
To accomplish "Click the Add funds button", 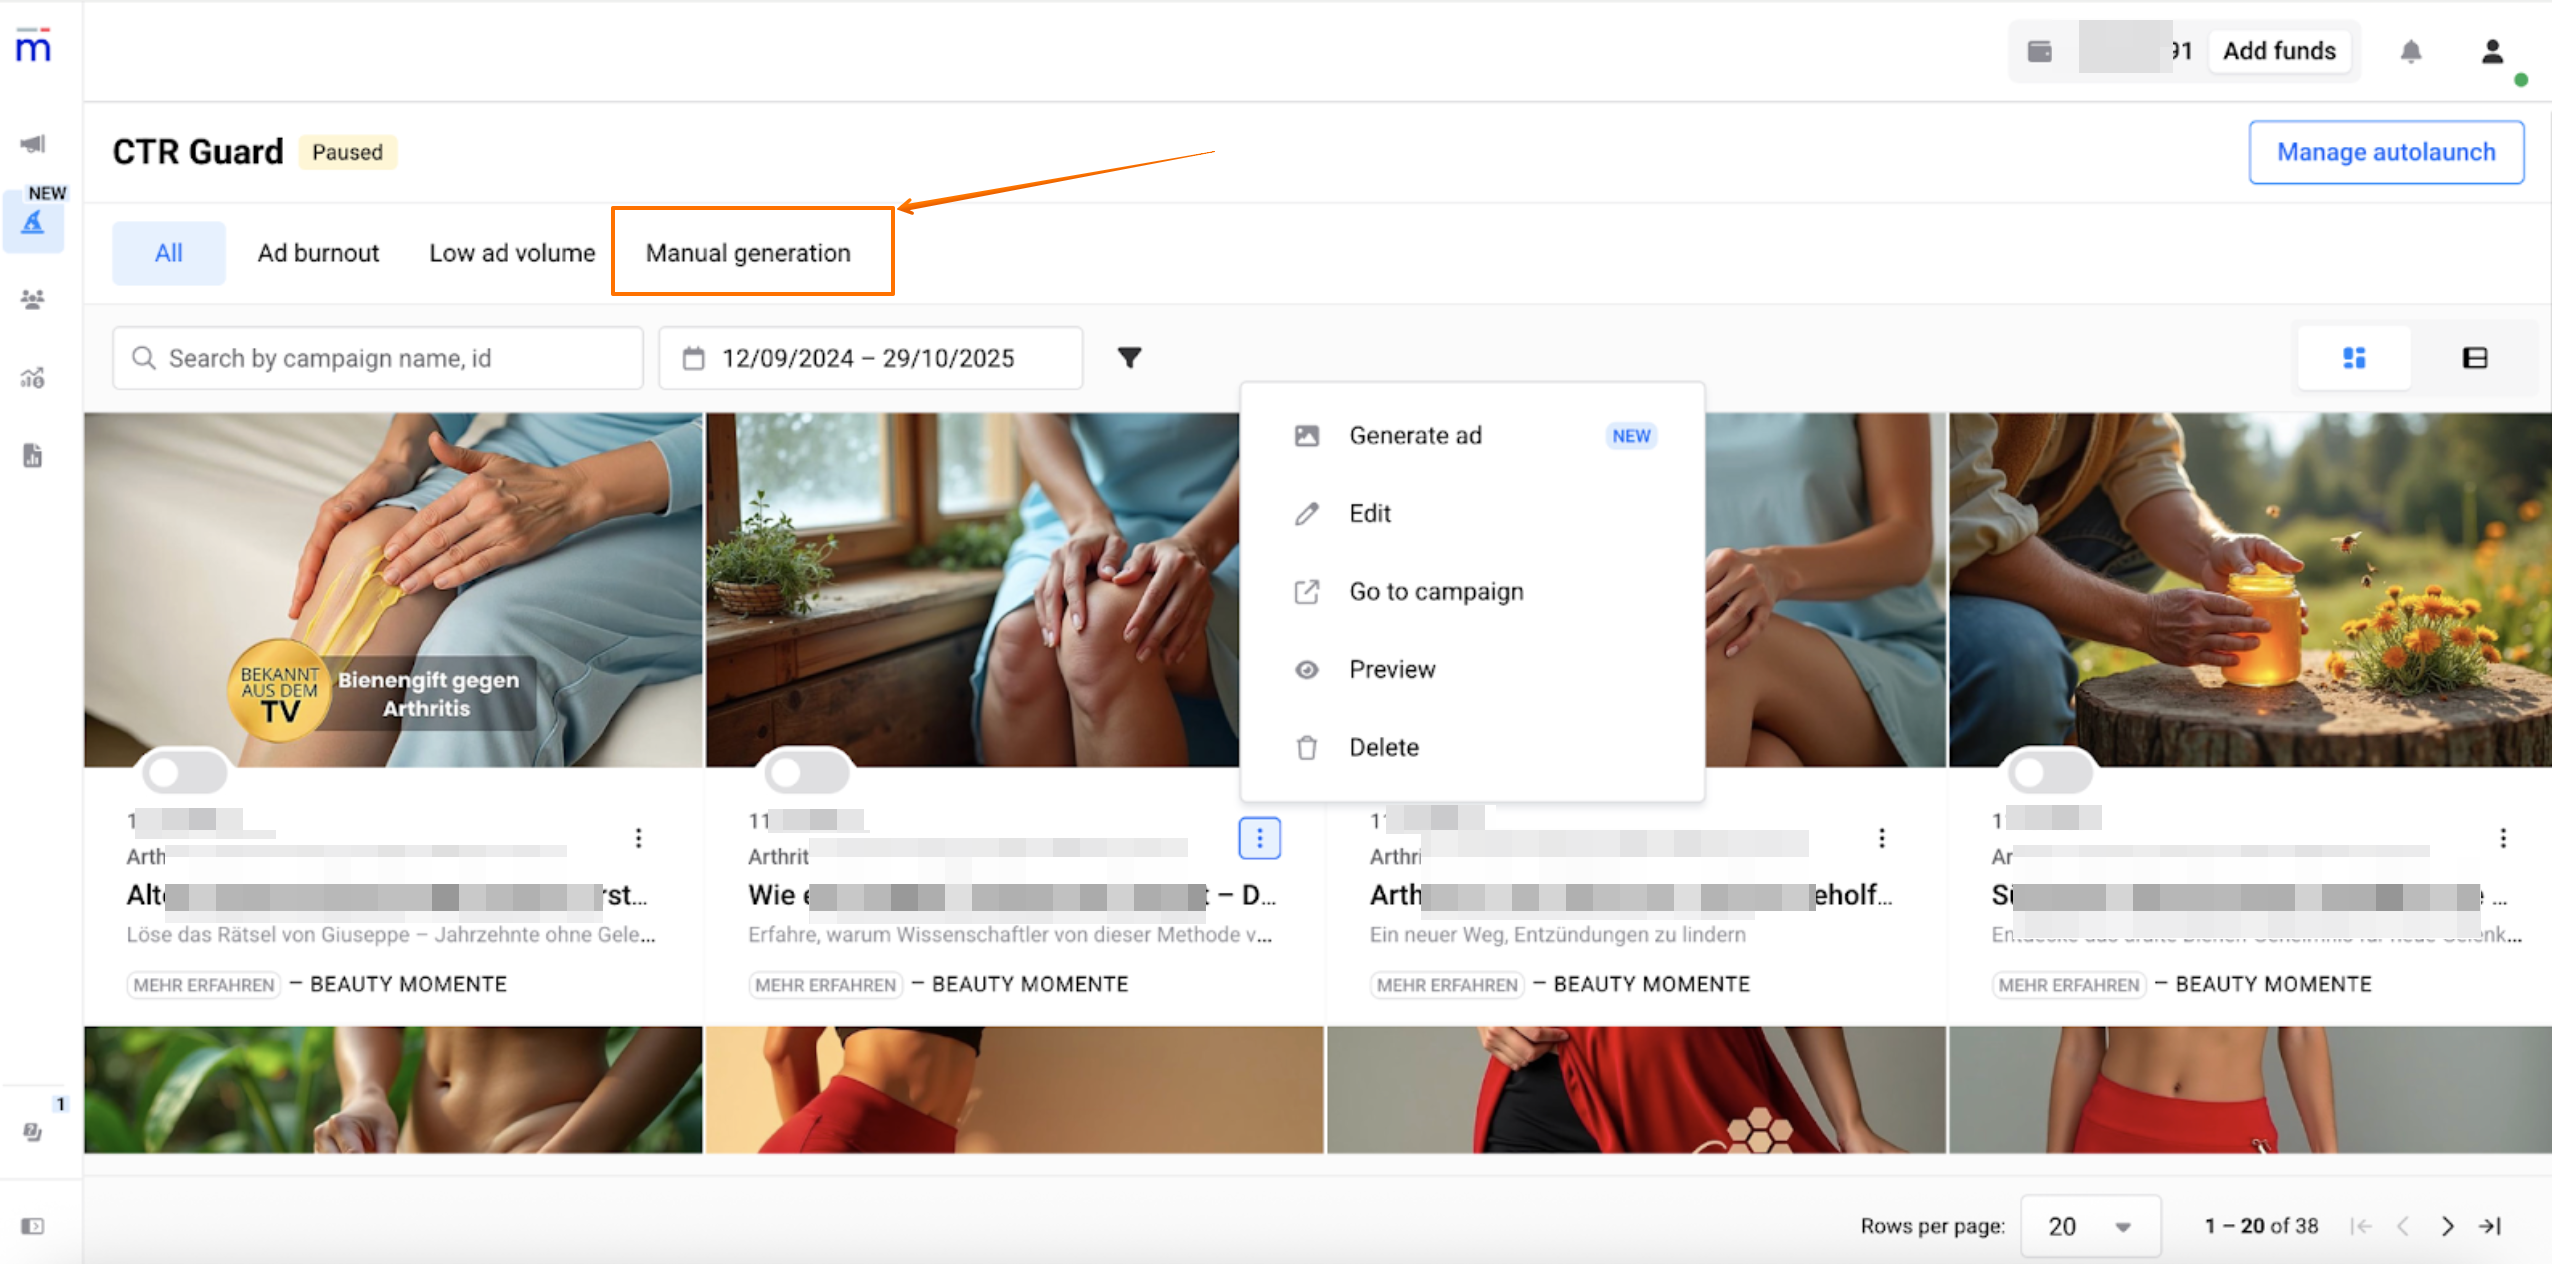I will pos(2279,51).
